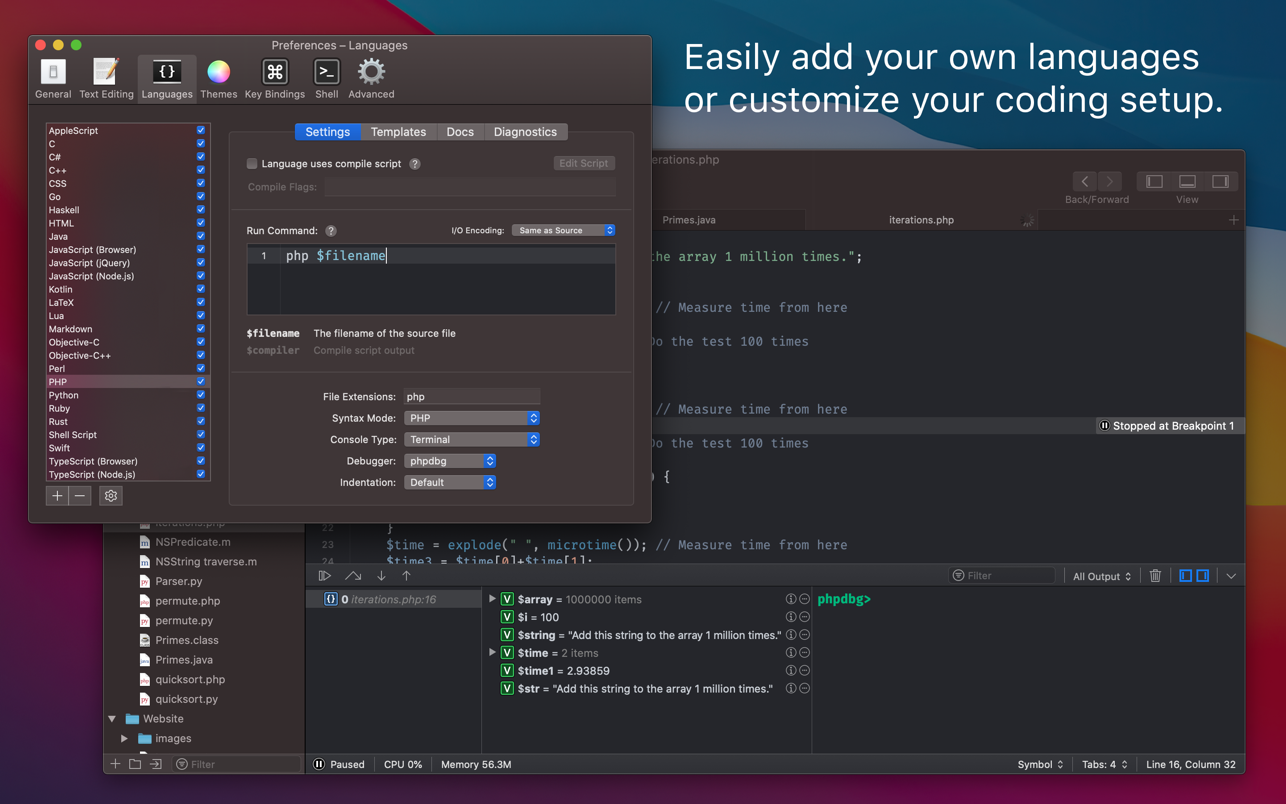The height and width of the screenshot is (804, 1286).
Task: Expand the $array variable in the debugger
Action: pos(490,598)
